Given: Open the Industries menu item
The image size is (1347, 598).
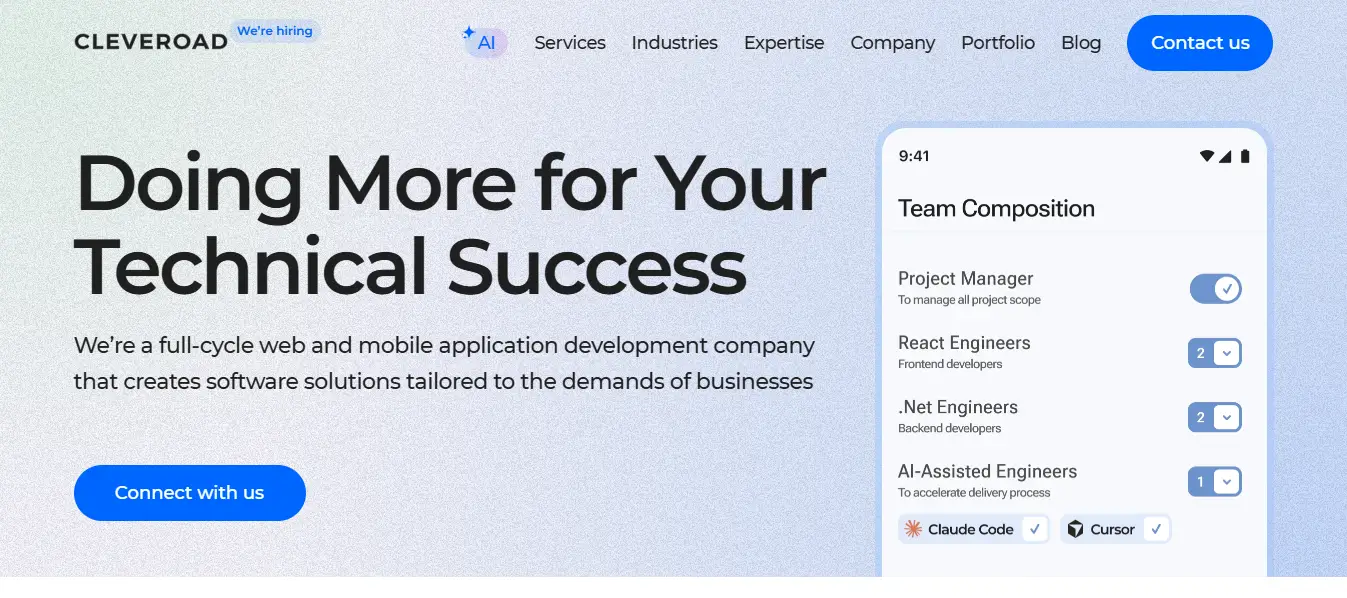Looking at the screenshot, I should click(x=674, y=43).
